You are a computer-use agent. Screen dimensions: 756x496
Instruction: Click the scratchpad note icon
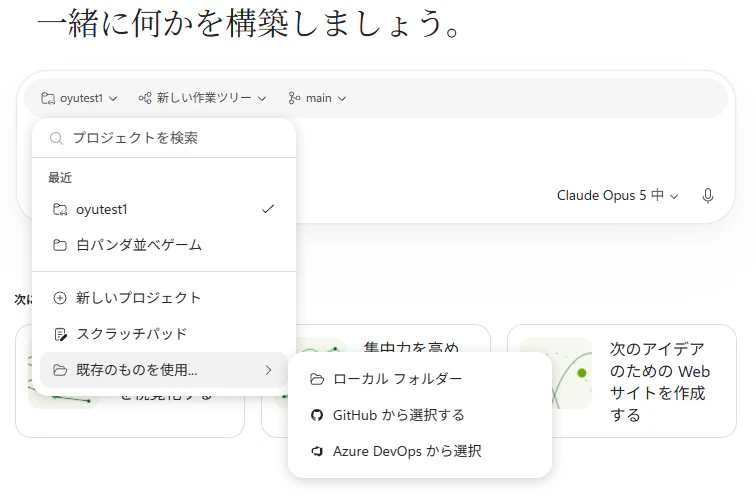click(60, 334)
